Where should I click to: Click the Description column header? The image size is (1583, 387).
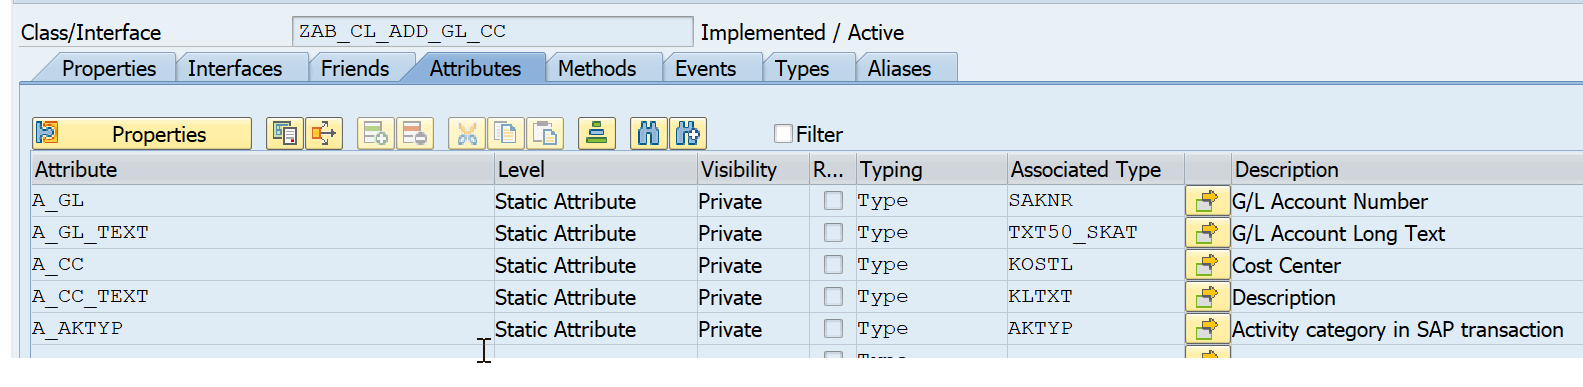click(1407, 169)
